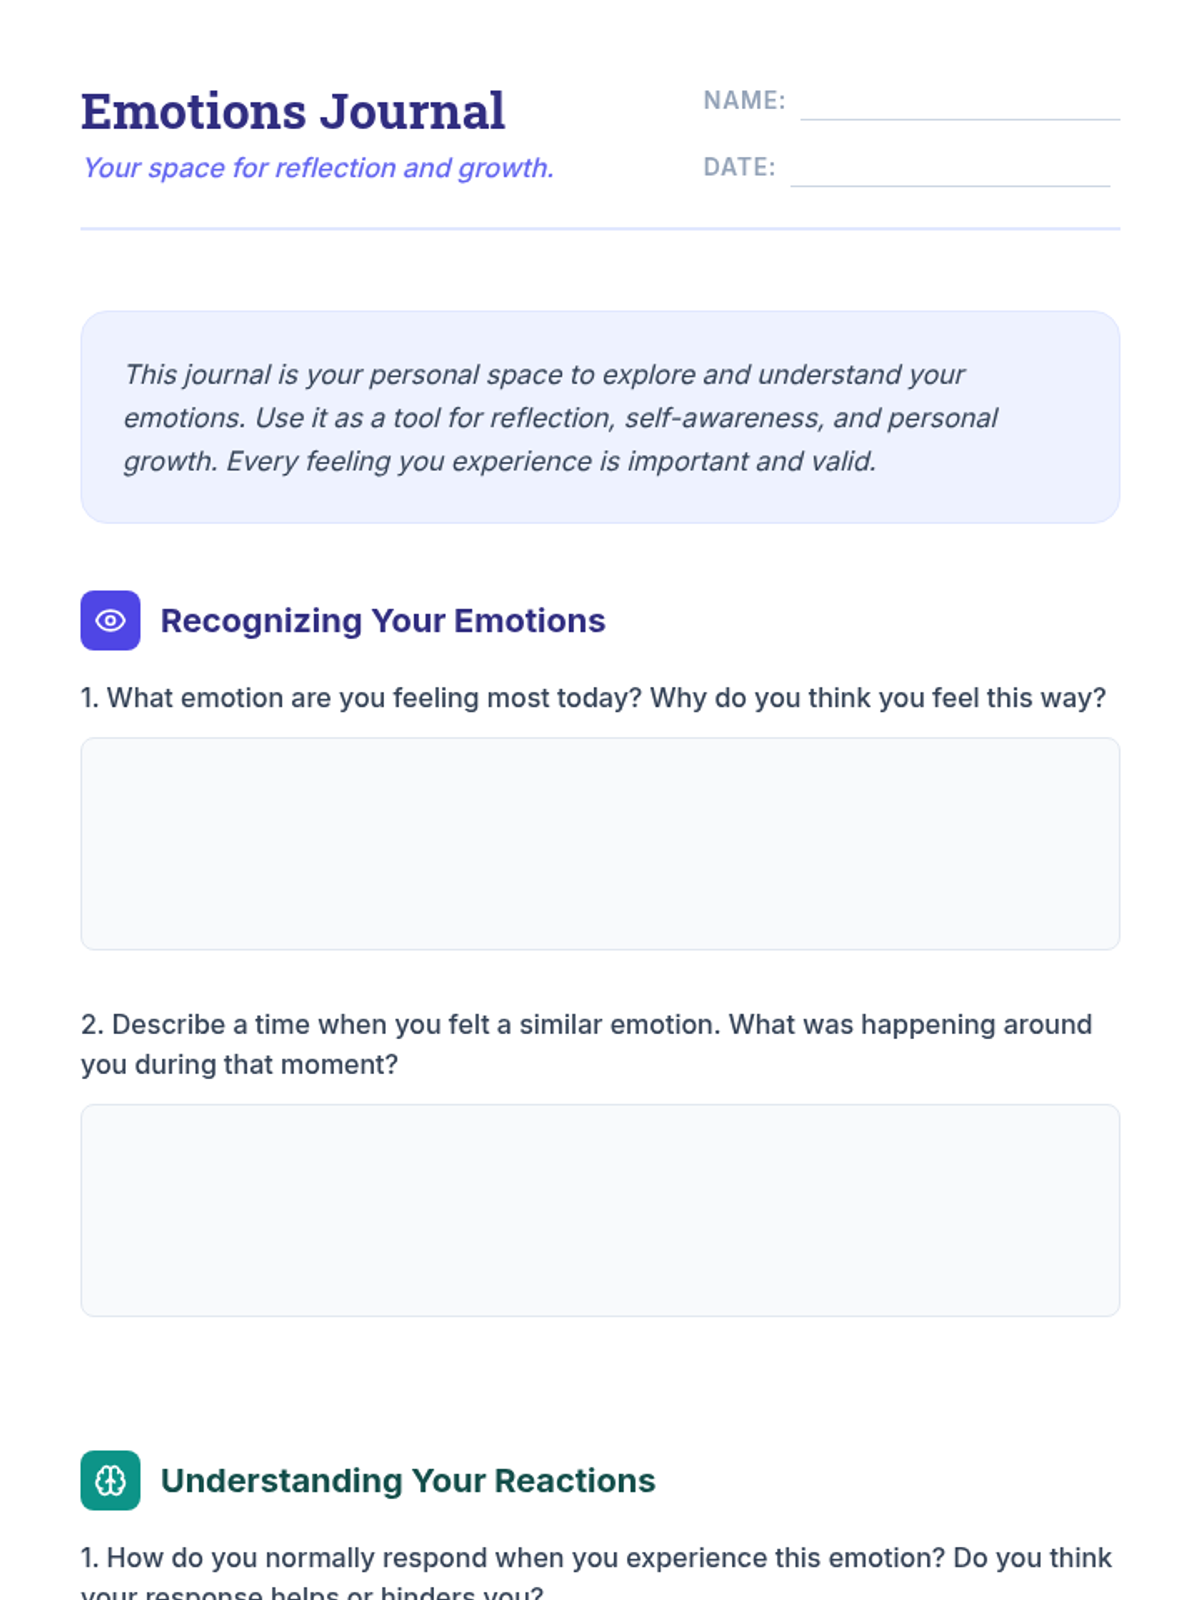Viewport: 1200px width, 1600px height.
Task: Focus the answer box under the similar emotion question
Action: click(x=600, y=1210)
